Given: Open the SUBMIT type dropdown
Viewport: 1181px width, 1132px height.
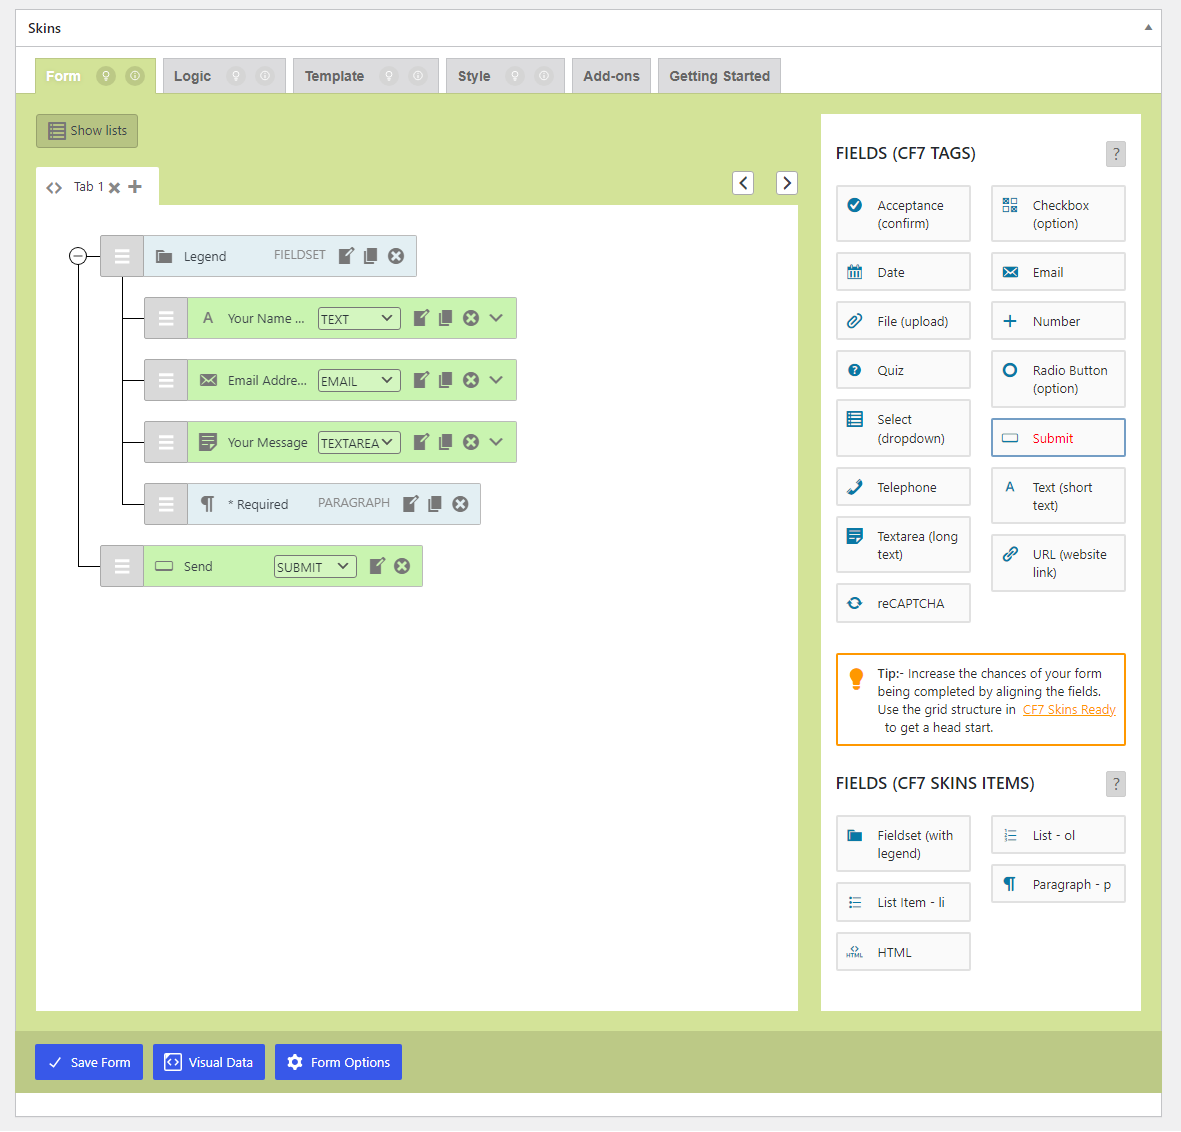Looking at the screenshot, I should [x=315, y=567].
